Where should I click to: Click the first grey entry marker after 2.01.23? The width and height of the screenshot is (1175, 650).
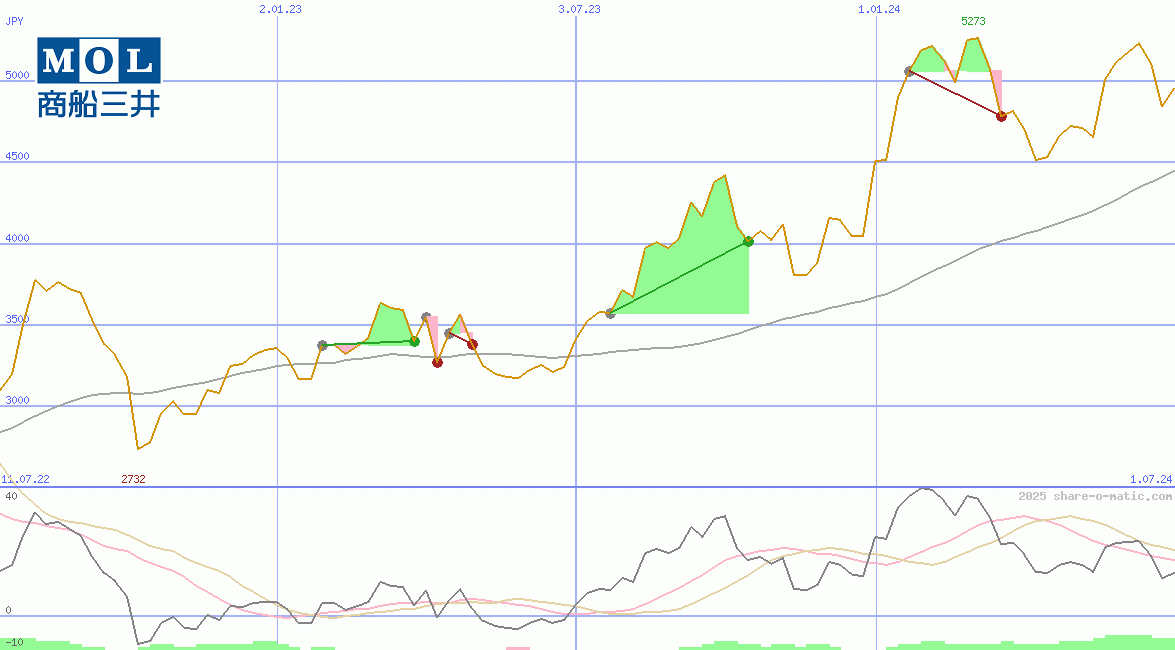click(322, 346)
